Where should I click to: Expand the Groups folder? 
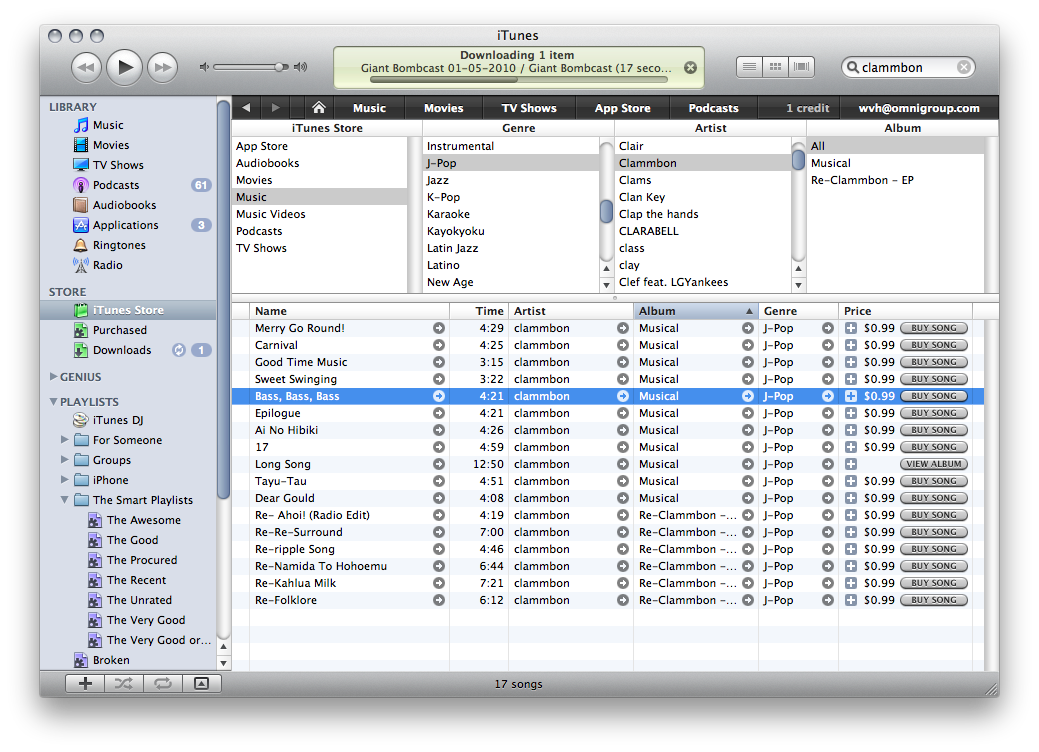64,459
